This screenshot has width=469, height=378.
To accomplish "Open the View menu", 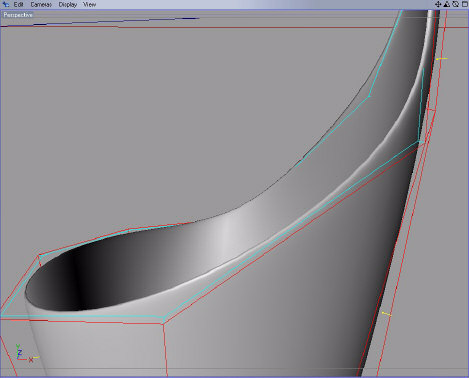I will coord(89,5).
